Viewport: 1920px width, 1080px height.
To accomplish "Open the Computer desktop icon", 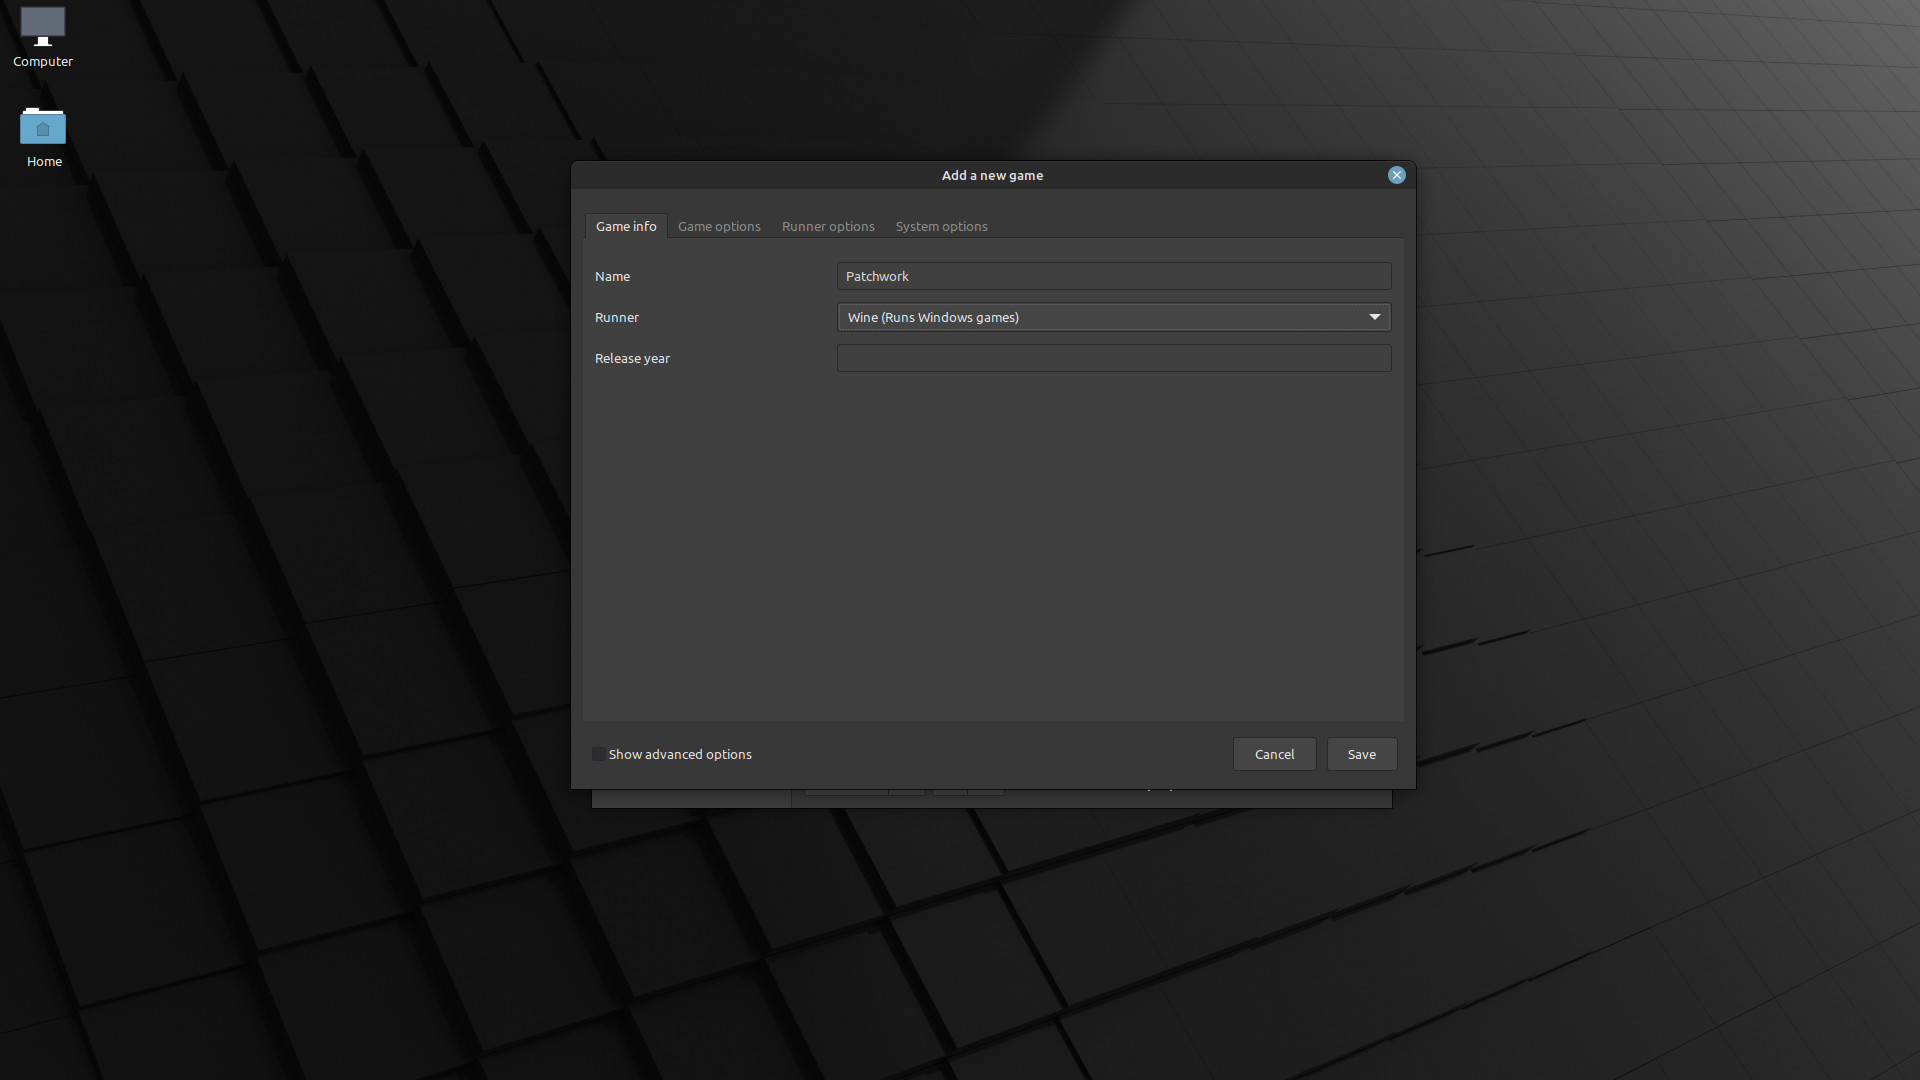I will click(42, 37).
